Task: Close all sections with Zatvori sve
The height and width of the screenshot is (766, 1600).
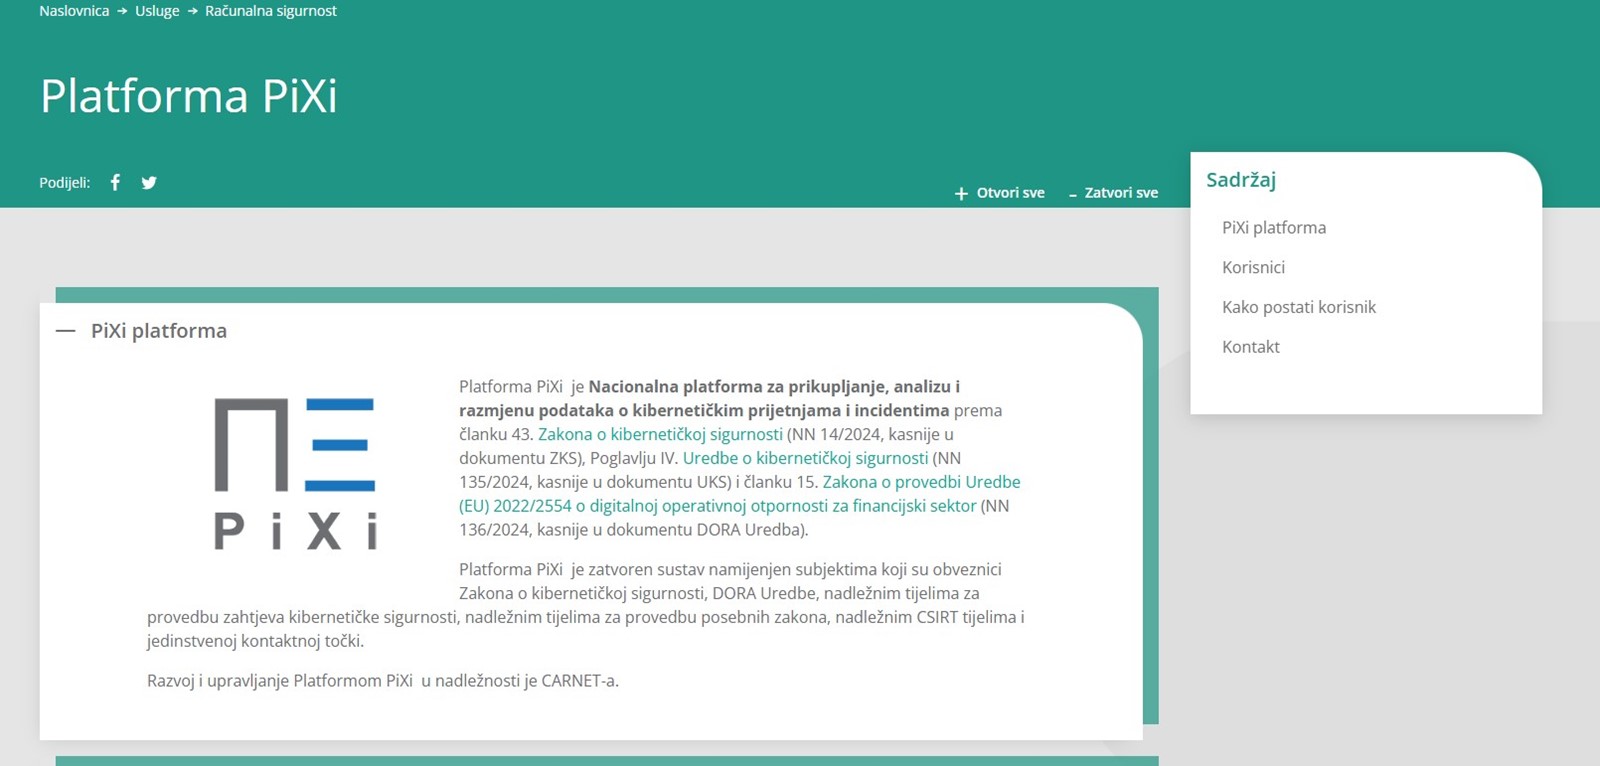Action: click(x=1113, y=193)
